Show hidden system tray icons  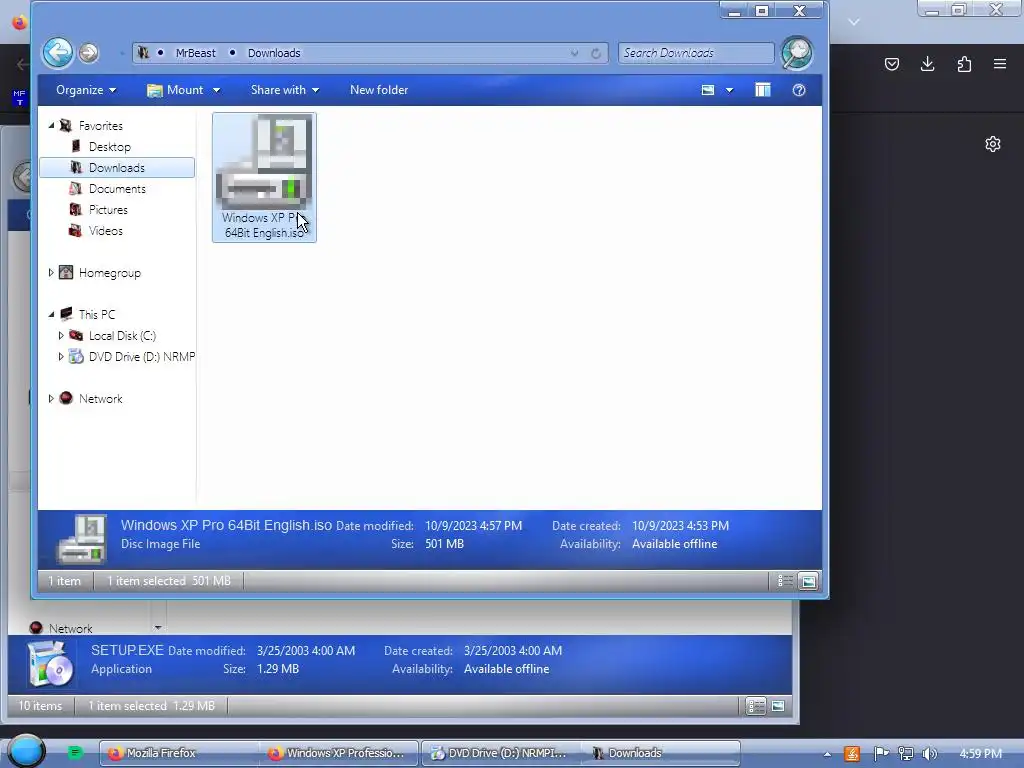(x=827, y=754)
